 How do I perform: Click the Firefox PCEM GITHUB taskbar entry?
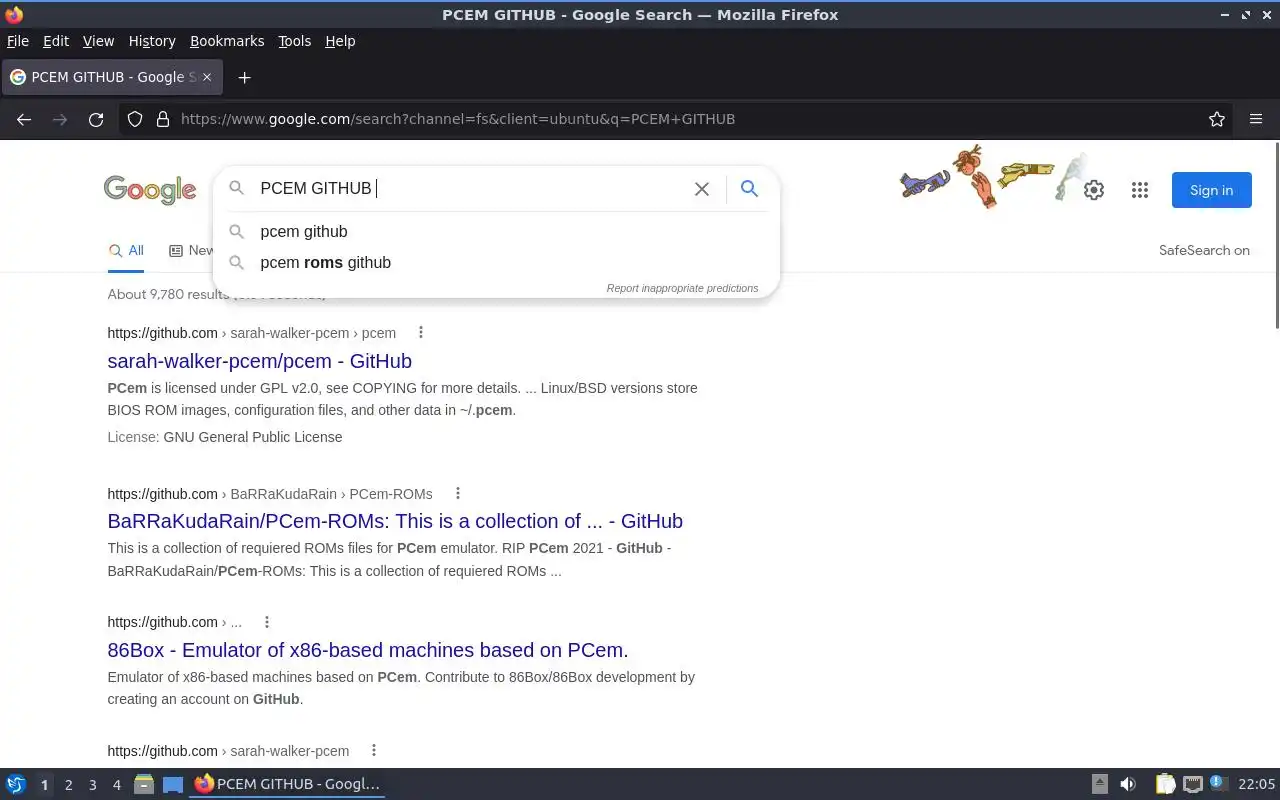point(287,784)
